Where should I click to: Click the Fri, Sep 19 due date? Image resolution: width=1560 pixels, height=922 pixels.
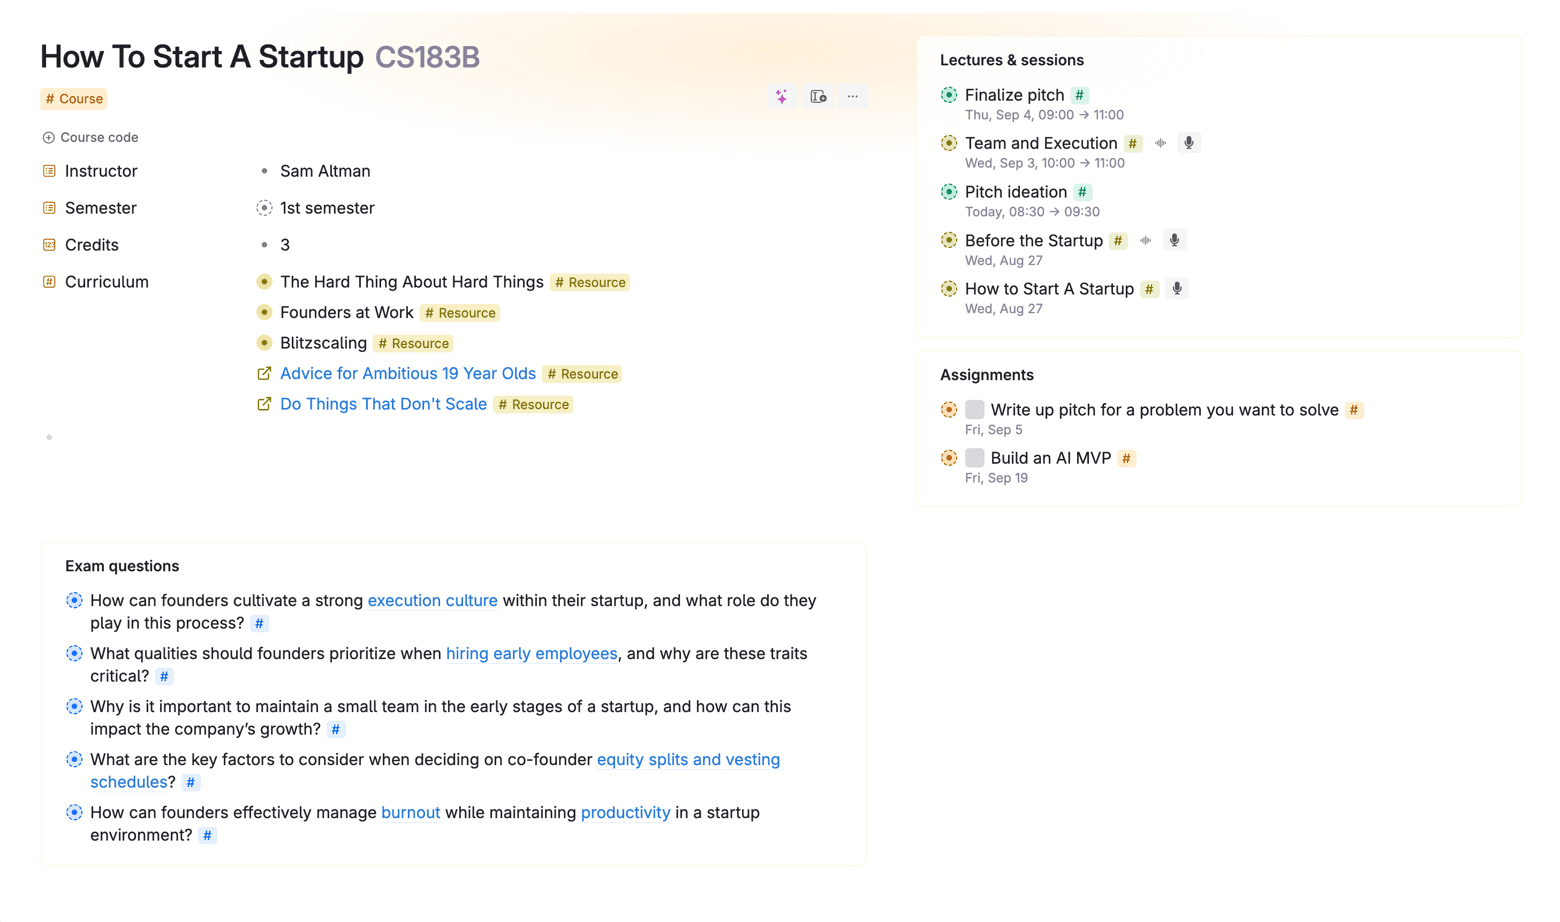pos(996,478)
